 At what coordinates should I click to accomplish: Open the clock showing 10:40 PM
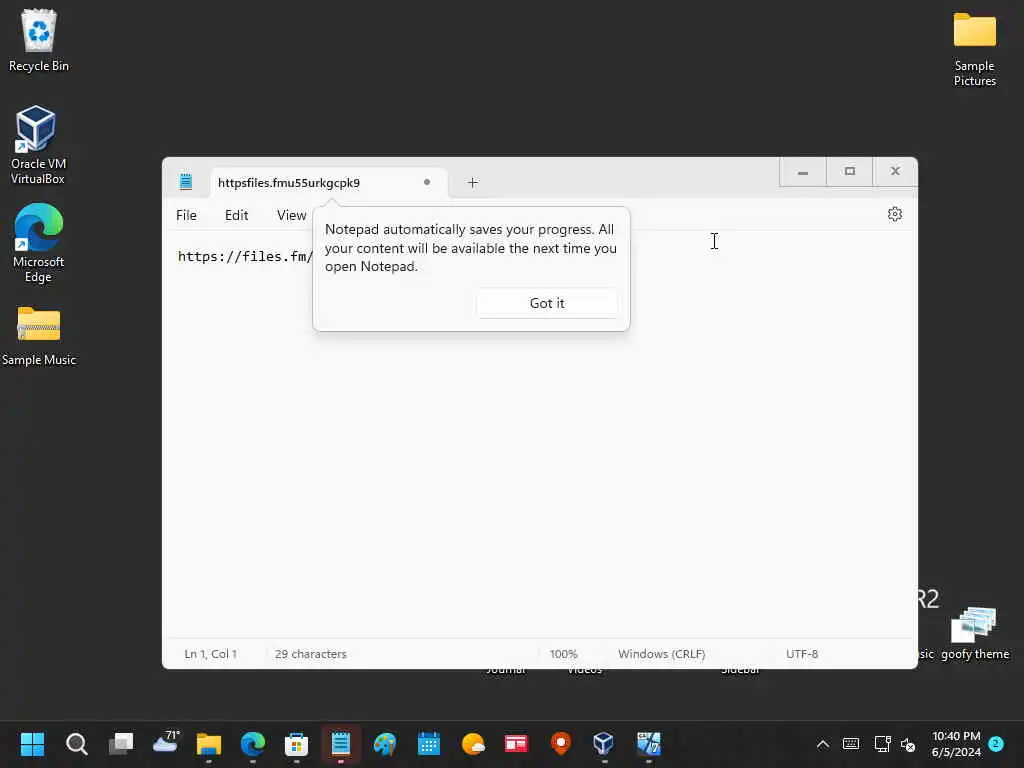pyautogui.click(x=956, y=744)
